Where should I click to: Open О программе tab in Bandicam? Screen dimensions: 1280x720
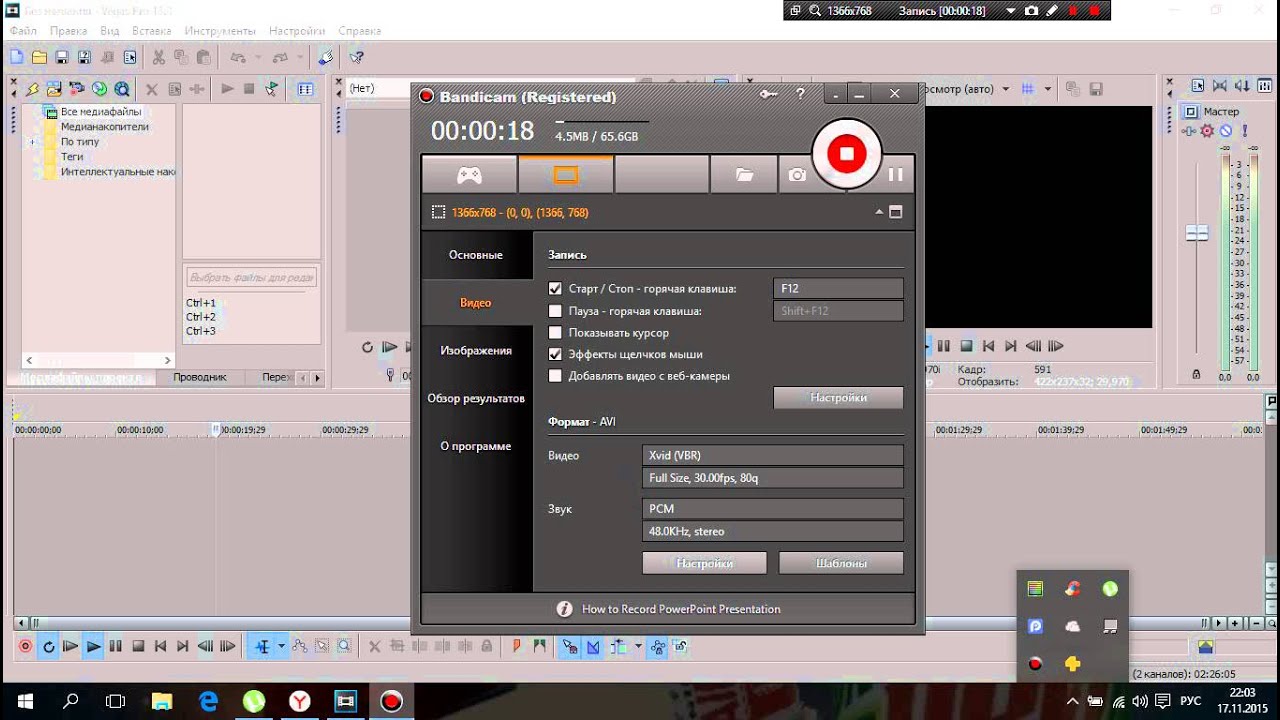click(476, 447)
